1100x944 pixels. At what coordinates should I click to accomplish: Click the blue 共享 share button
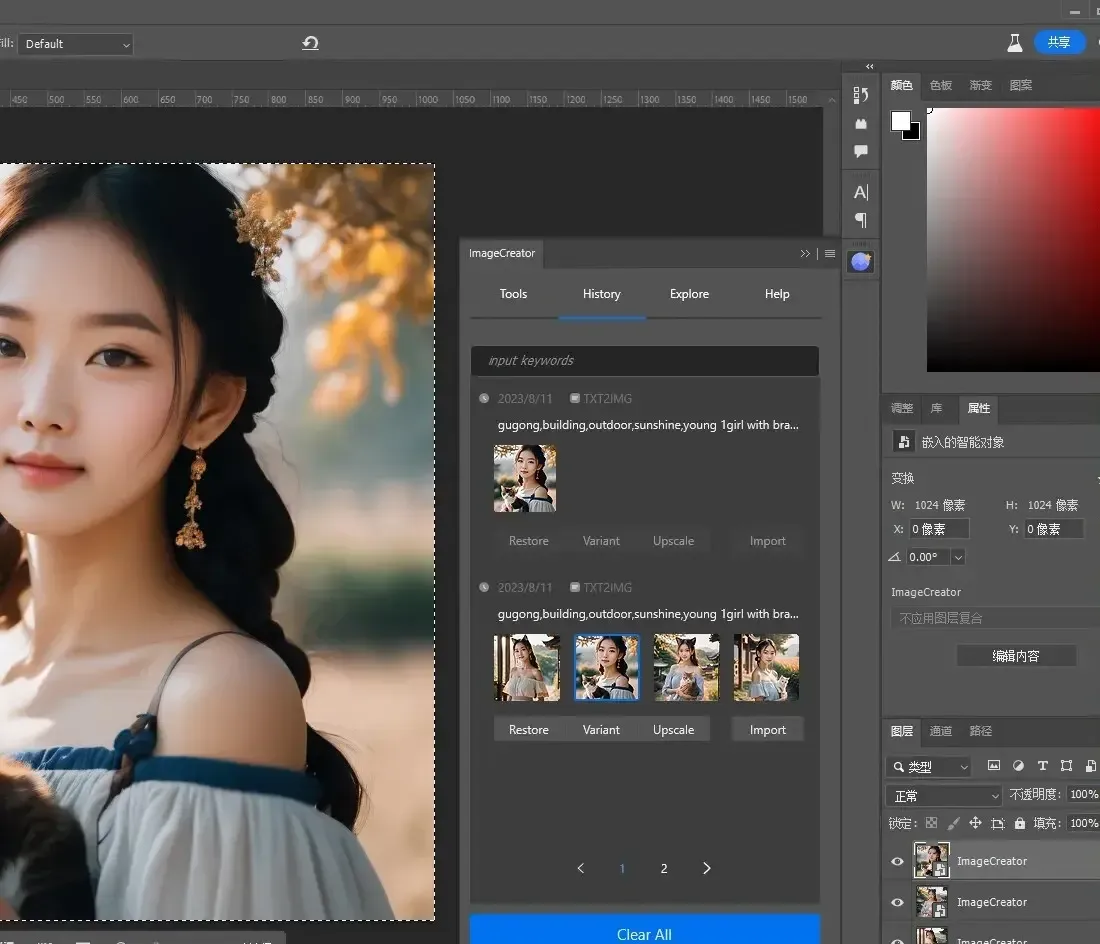pos(1059,43)
